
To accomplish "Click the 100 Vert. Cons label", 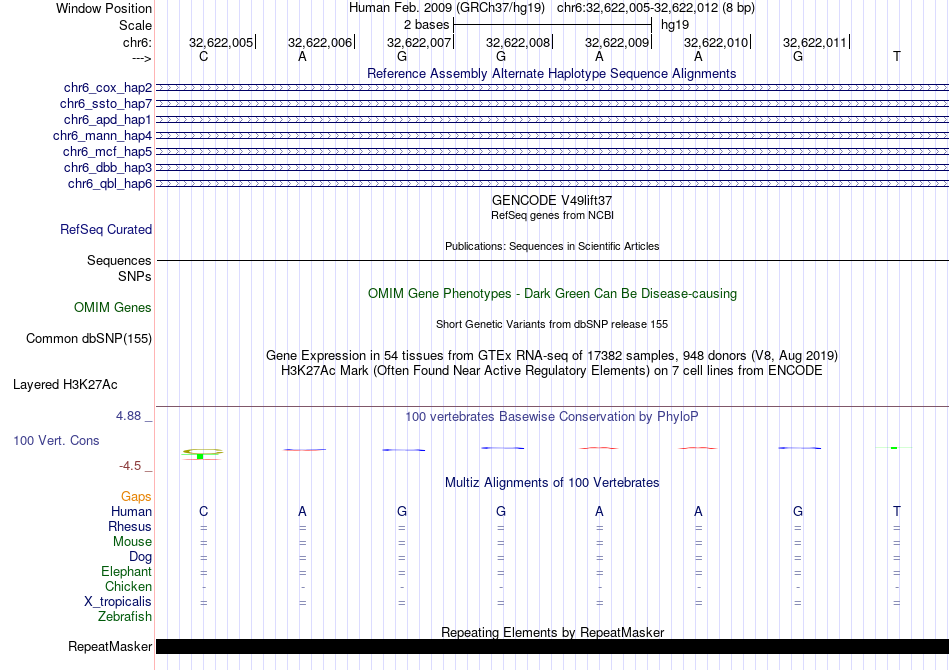I will [56, 440].
